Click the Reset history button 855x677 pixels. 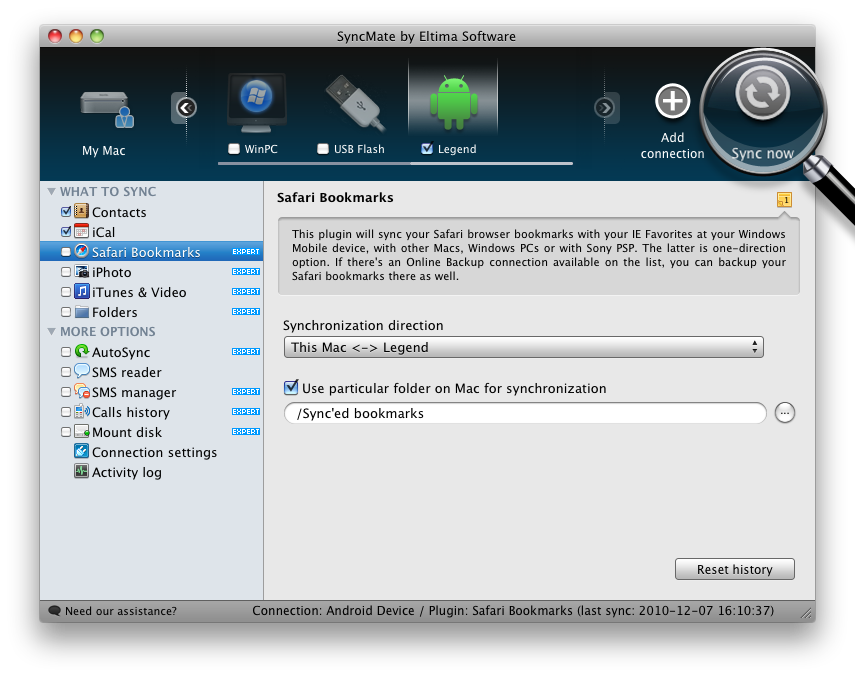point(735,569)
